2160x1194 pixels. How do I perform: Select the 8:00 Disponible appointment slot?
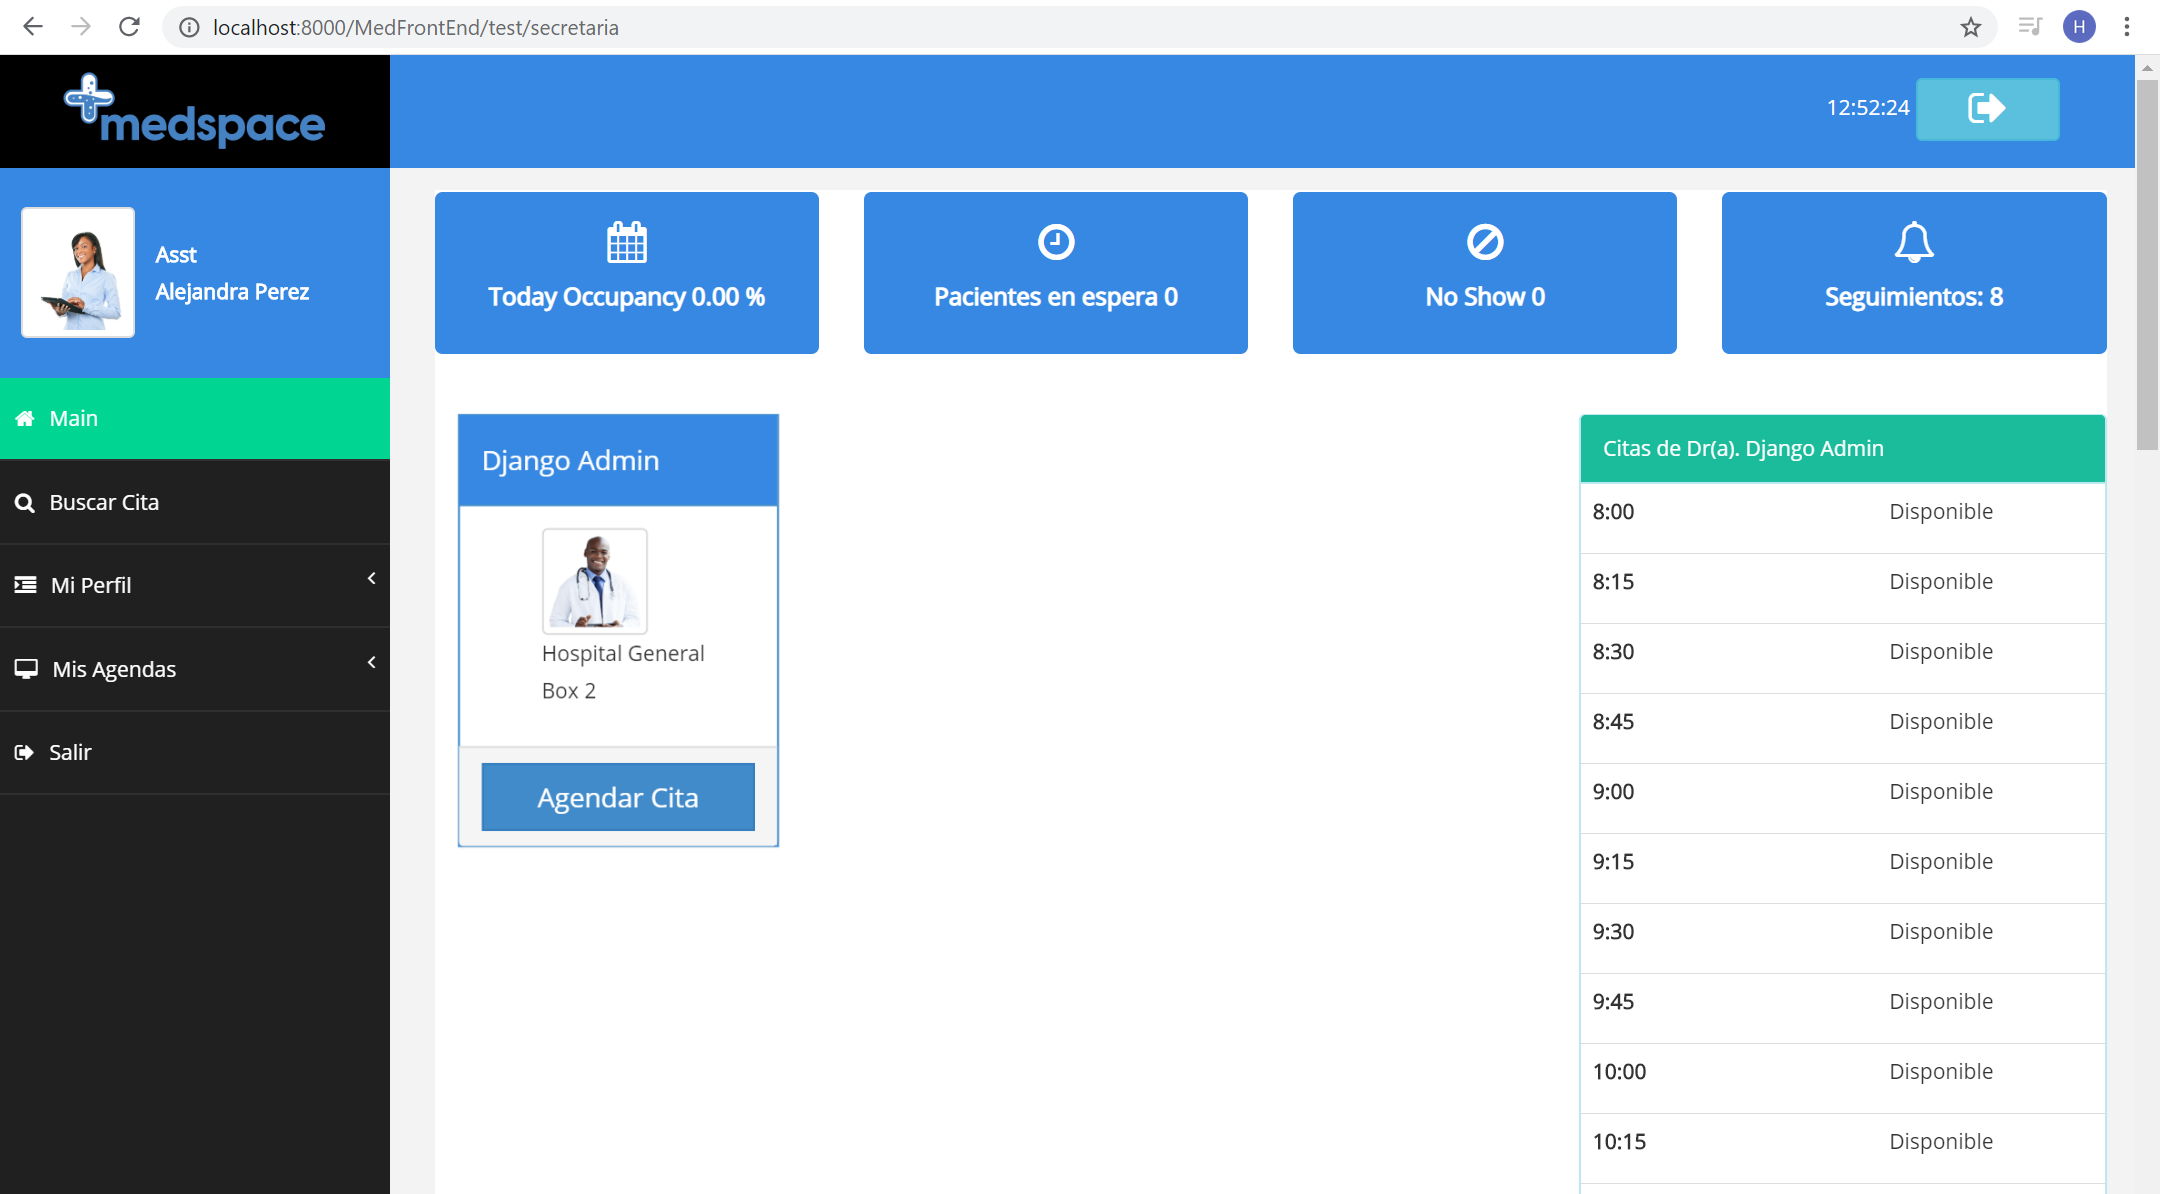1841,512
